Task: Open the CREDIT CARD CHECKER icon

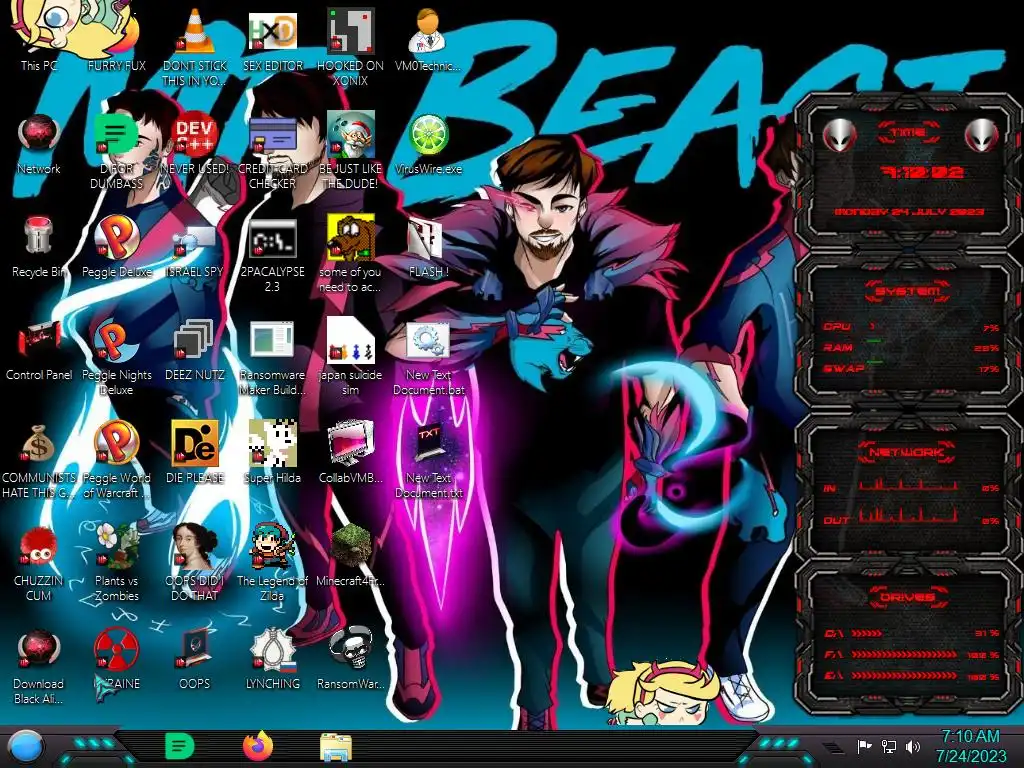Action: [x=272, y=150]
